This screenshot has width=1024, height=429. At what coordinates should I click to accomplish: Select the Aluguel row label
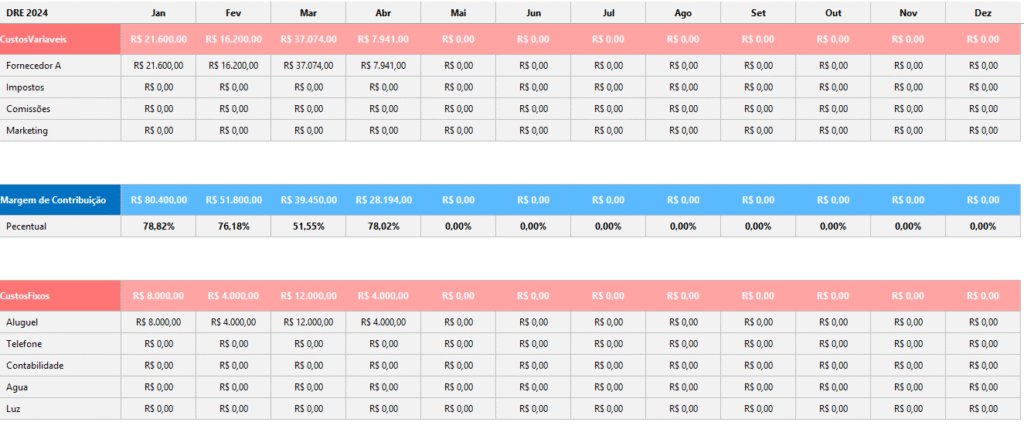pyautogui.click(x=22, y=322)
